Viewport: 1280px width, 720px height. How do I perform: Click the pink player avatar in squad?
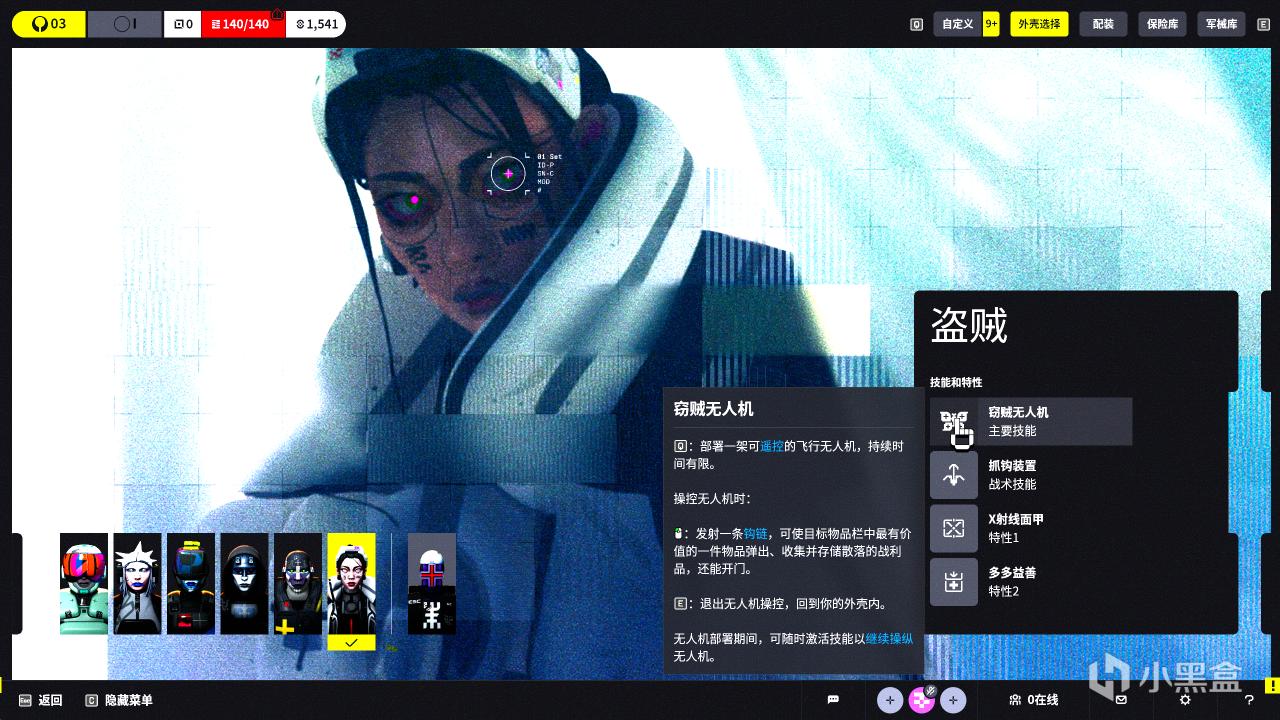tap(922, 700)
